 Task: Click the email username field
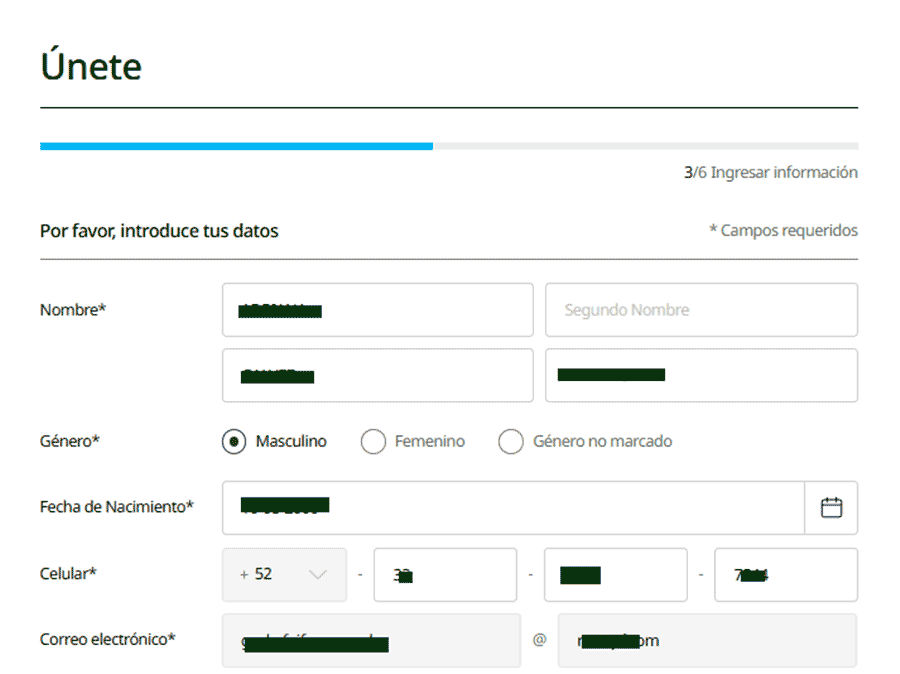click(x=371, y=640)
